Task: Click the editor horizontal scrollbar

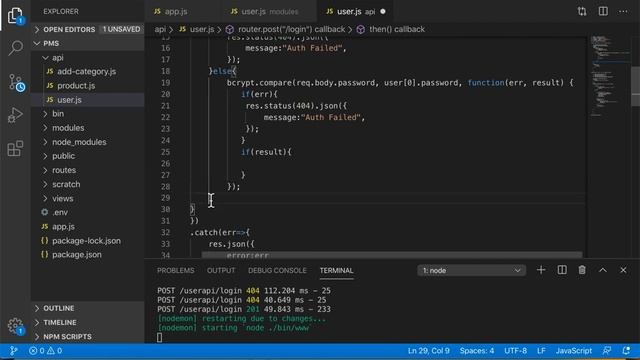Action: coord(392,255)
